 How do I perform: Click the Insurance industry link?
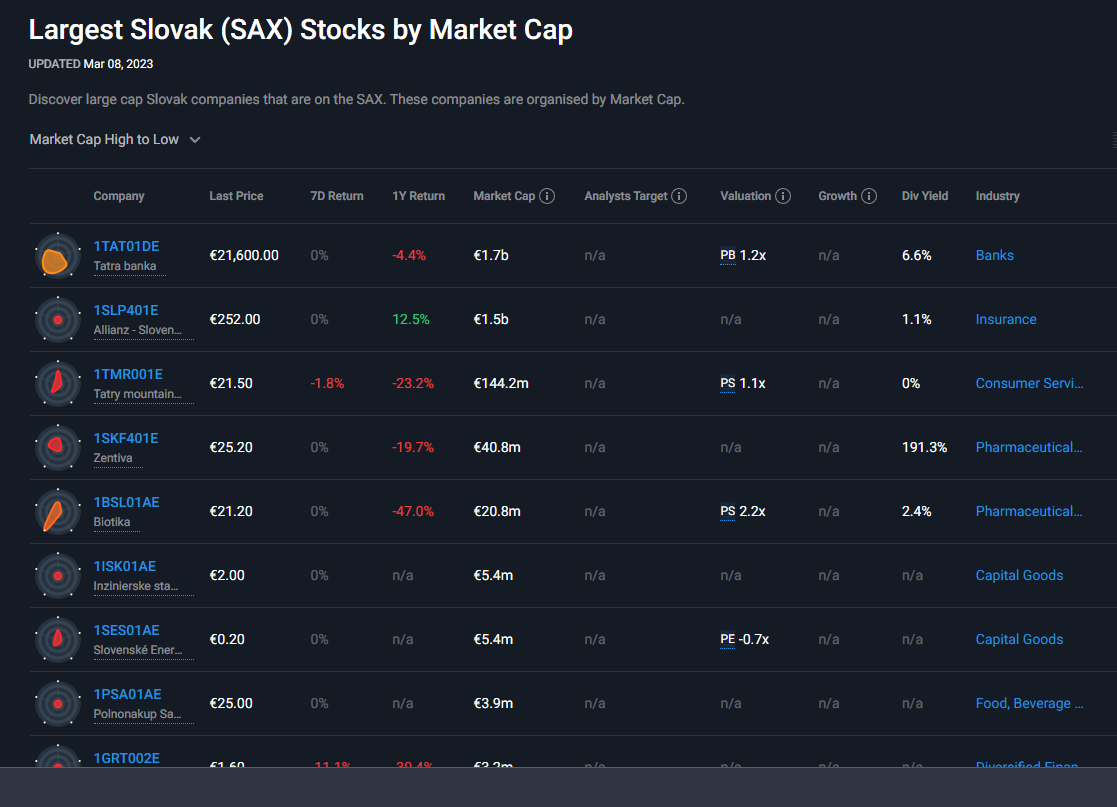1005,320
